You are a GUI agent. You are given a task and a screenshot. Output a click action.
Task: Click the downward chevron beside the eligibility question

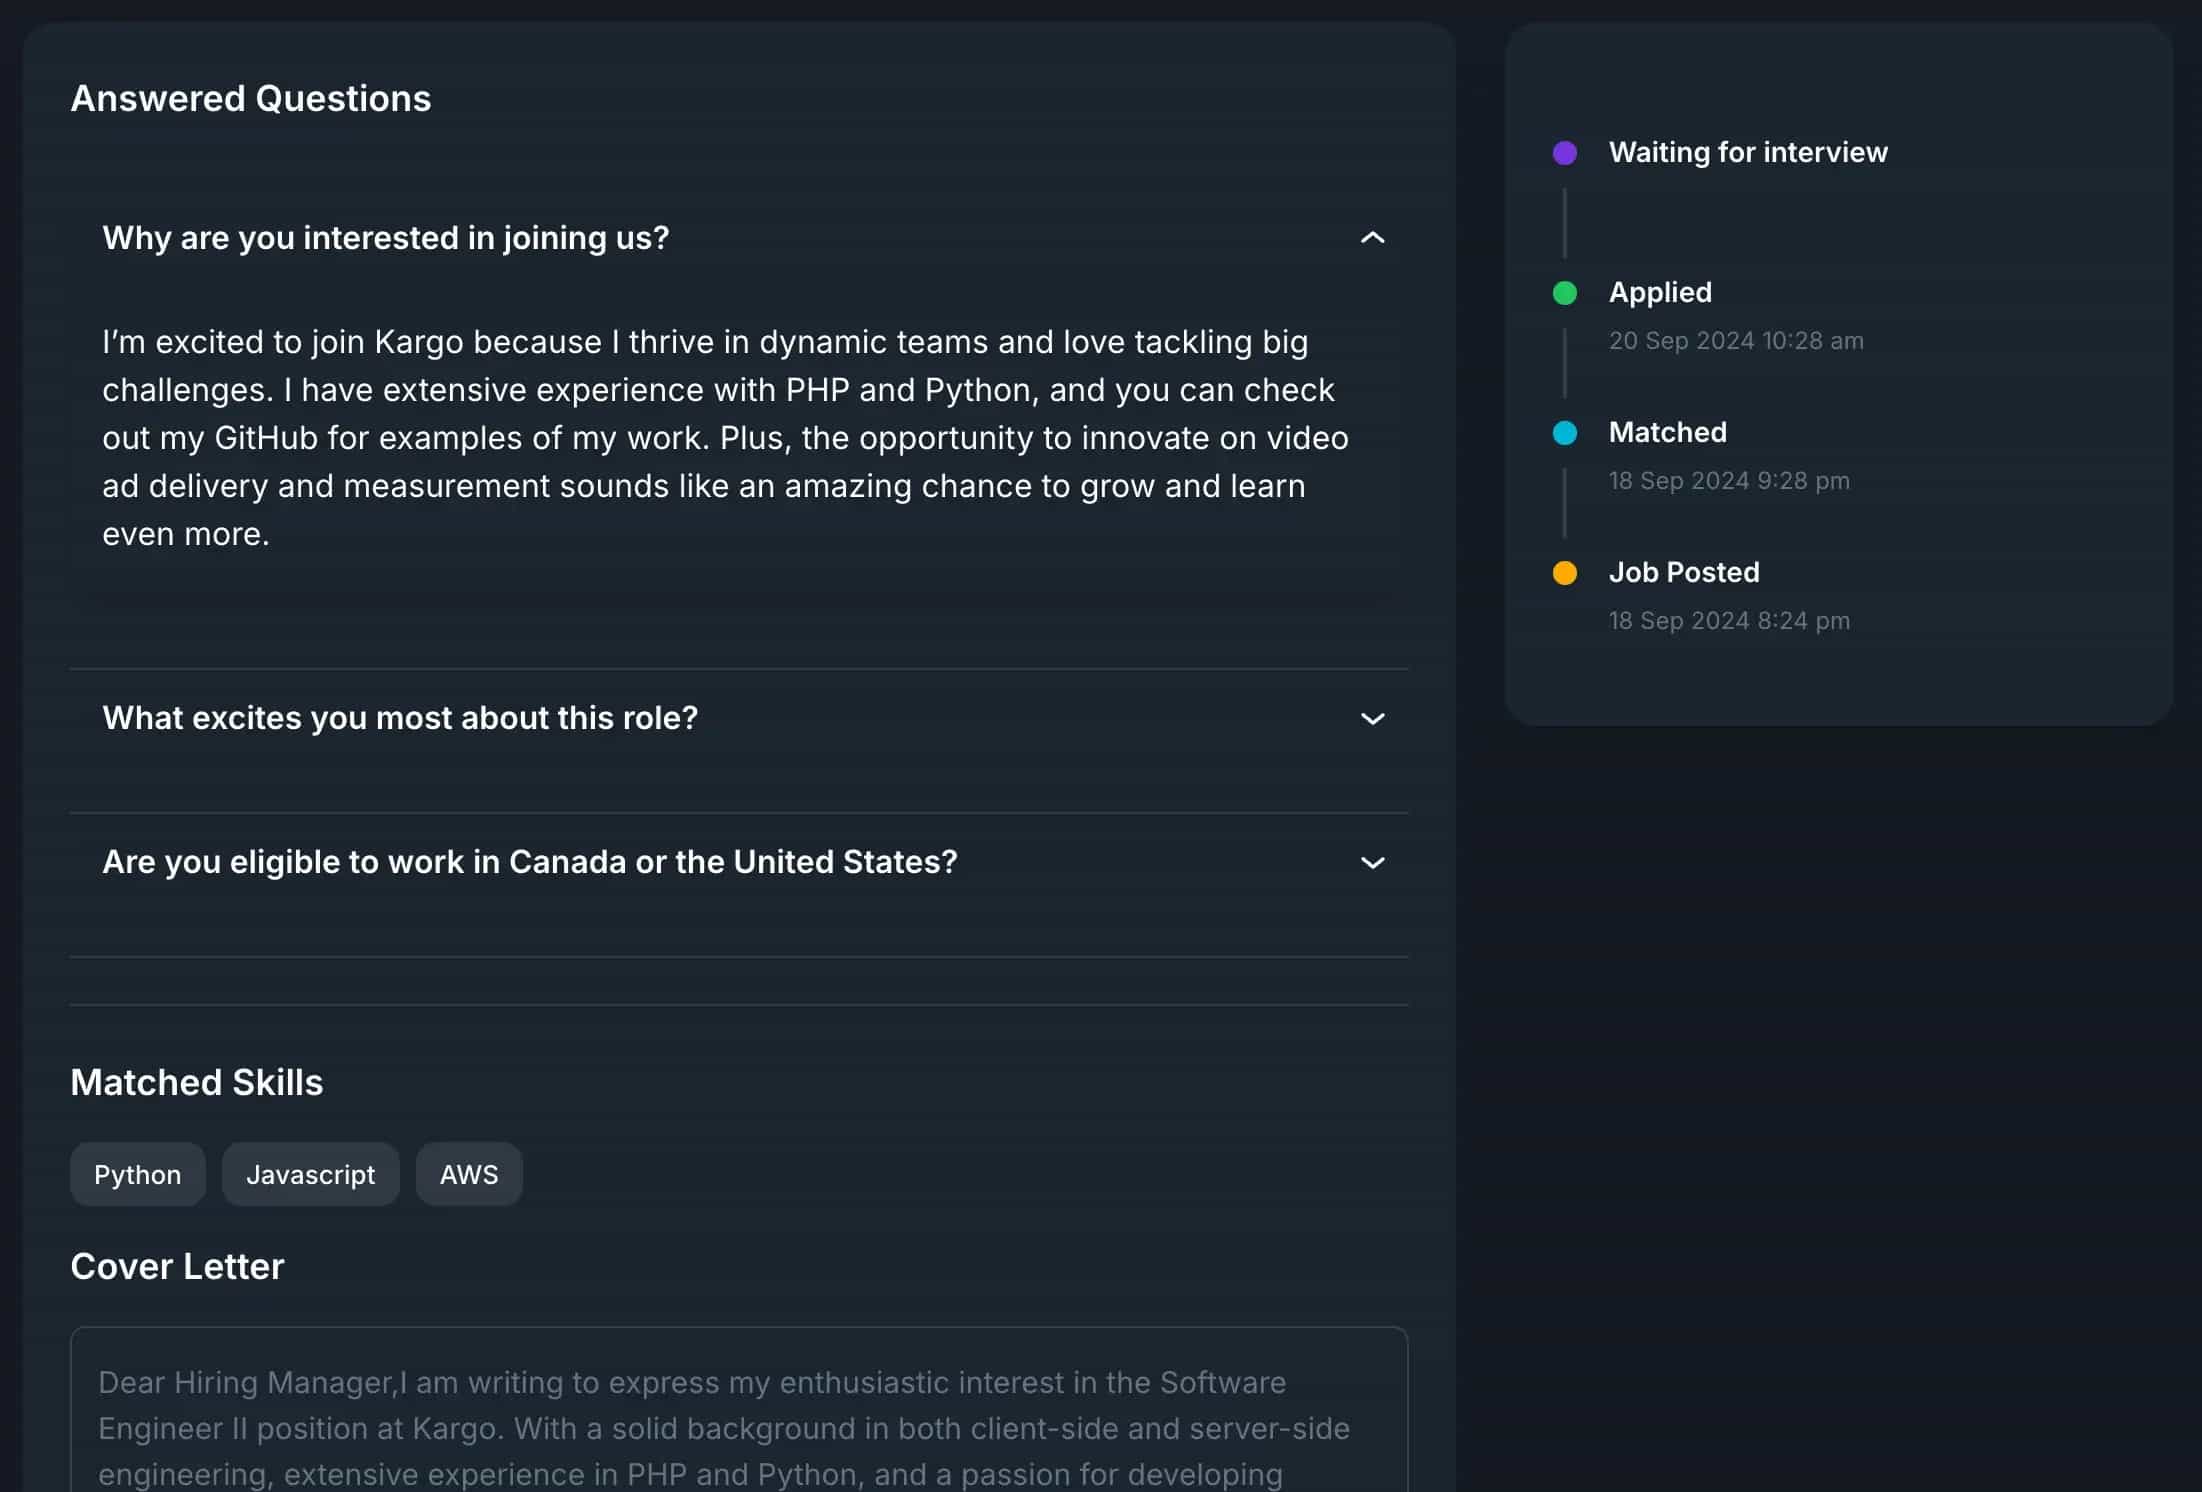[x=1374, y=861]
